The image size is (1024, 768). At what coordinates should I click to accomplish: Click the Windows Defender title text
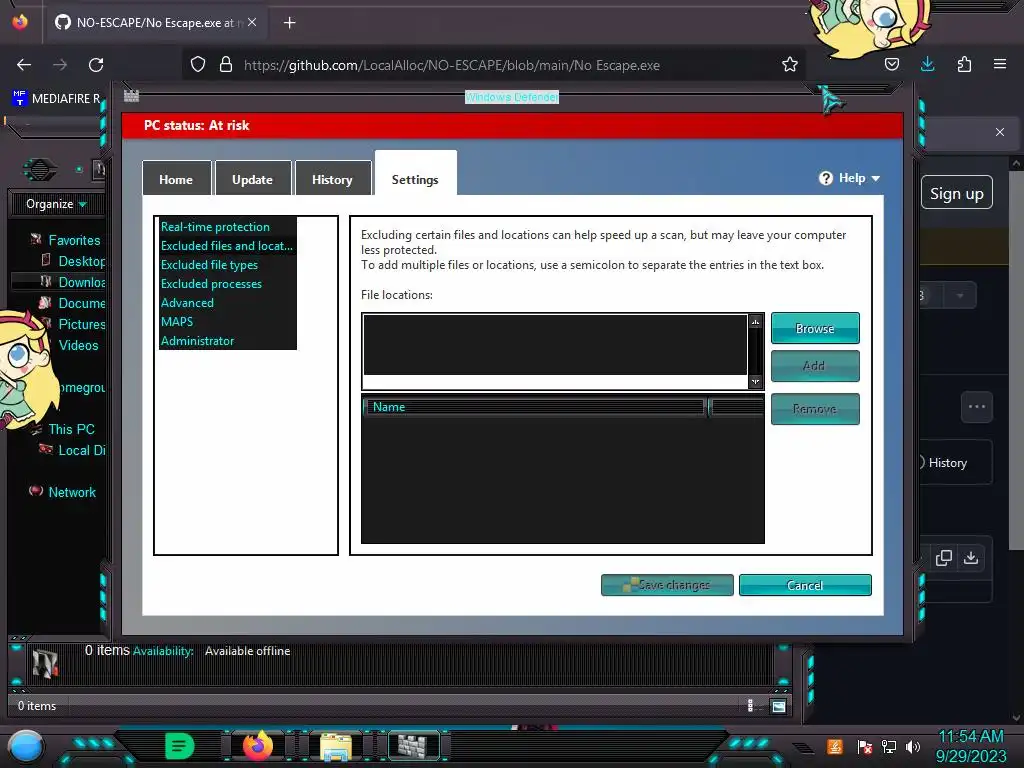512,97
